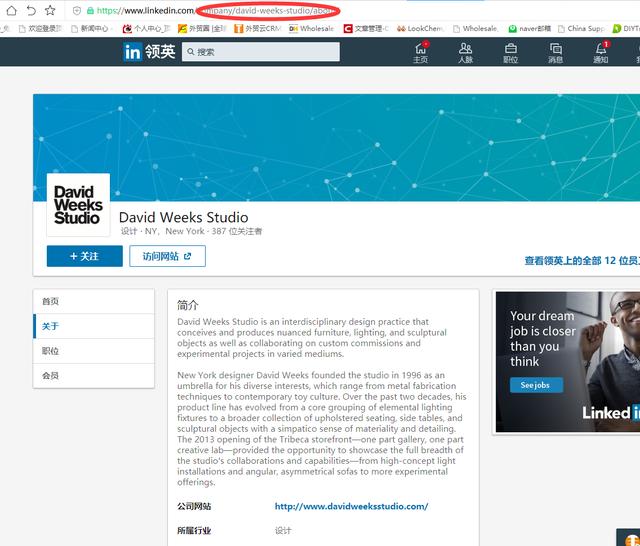Click inside the 搜索 search field
640x546 pixels.
tap(261, 52)
